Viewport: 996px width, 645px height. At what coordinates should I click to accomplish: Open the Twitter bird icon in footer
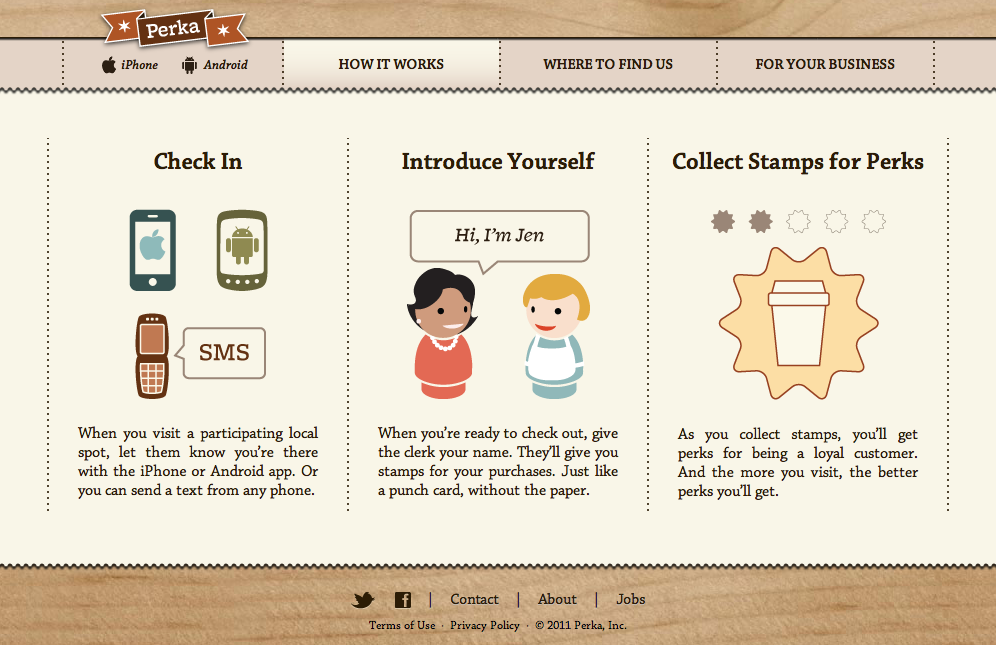point(363,600)
